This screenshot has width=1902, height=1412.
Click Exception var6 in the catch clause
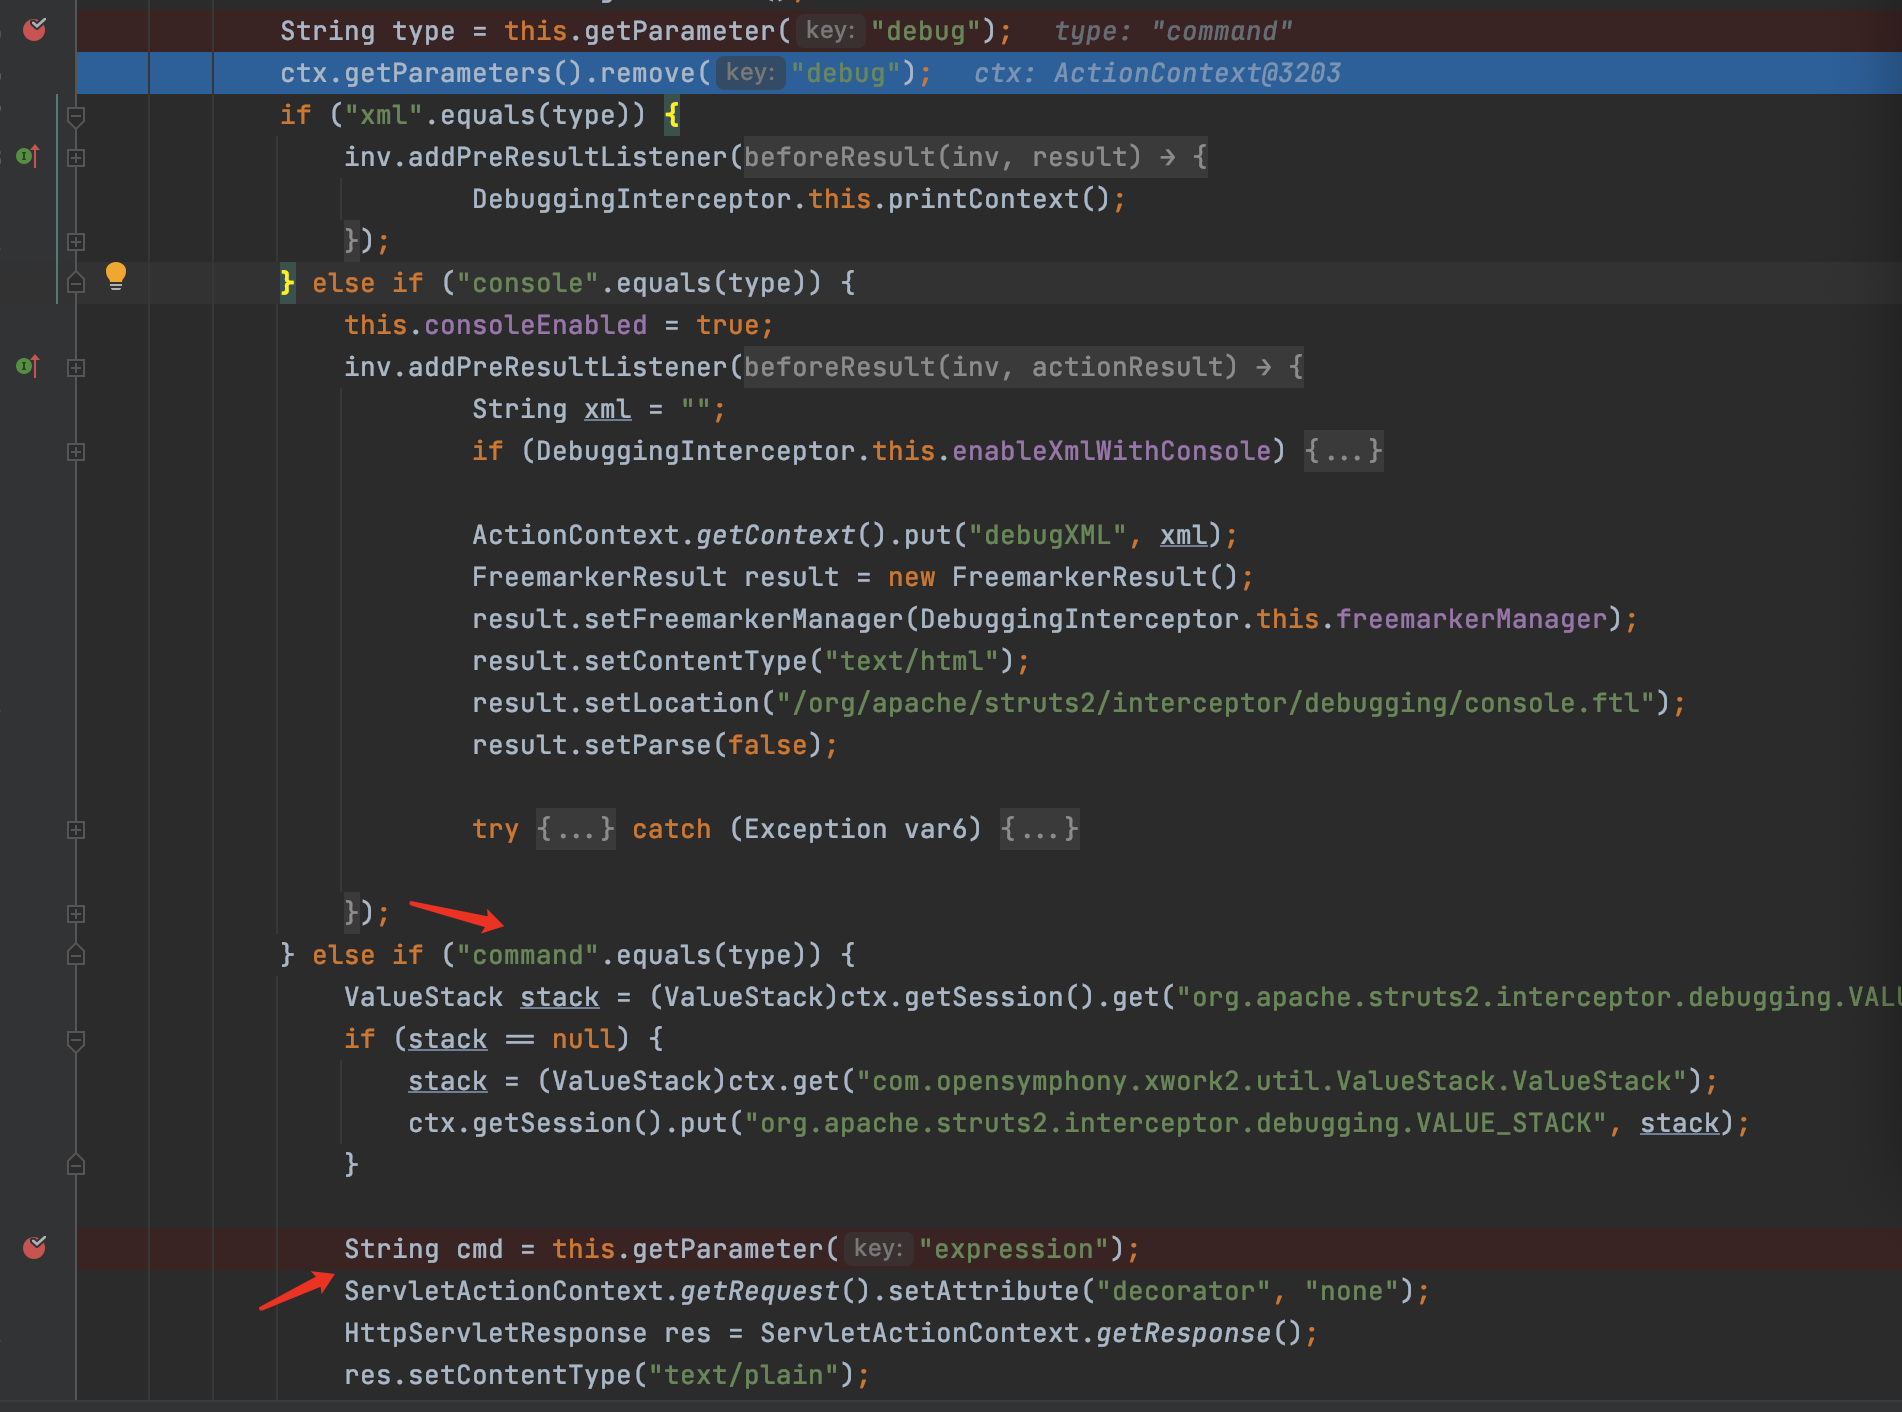tap(855, 829)
